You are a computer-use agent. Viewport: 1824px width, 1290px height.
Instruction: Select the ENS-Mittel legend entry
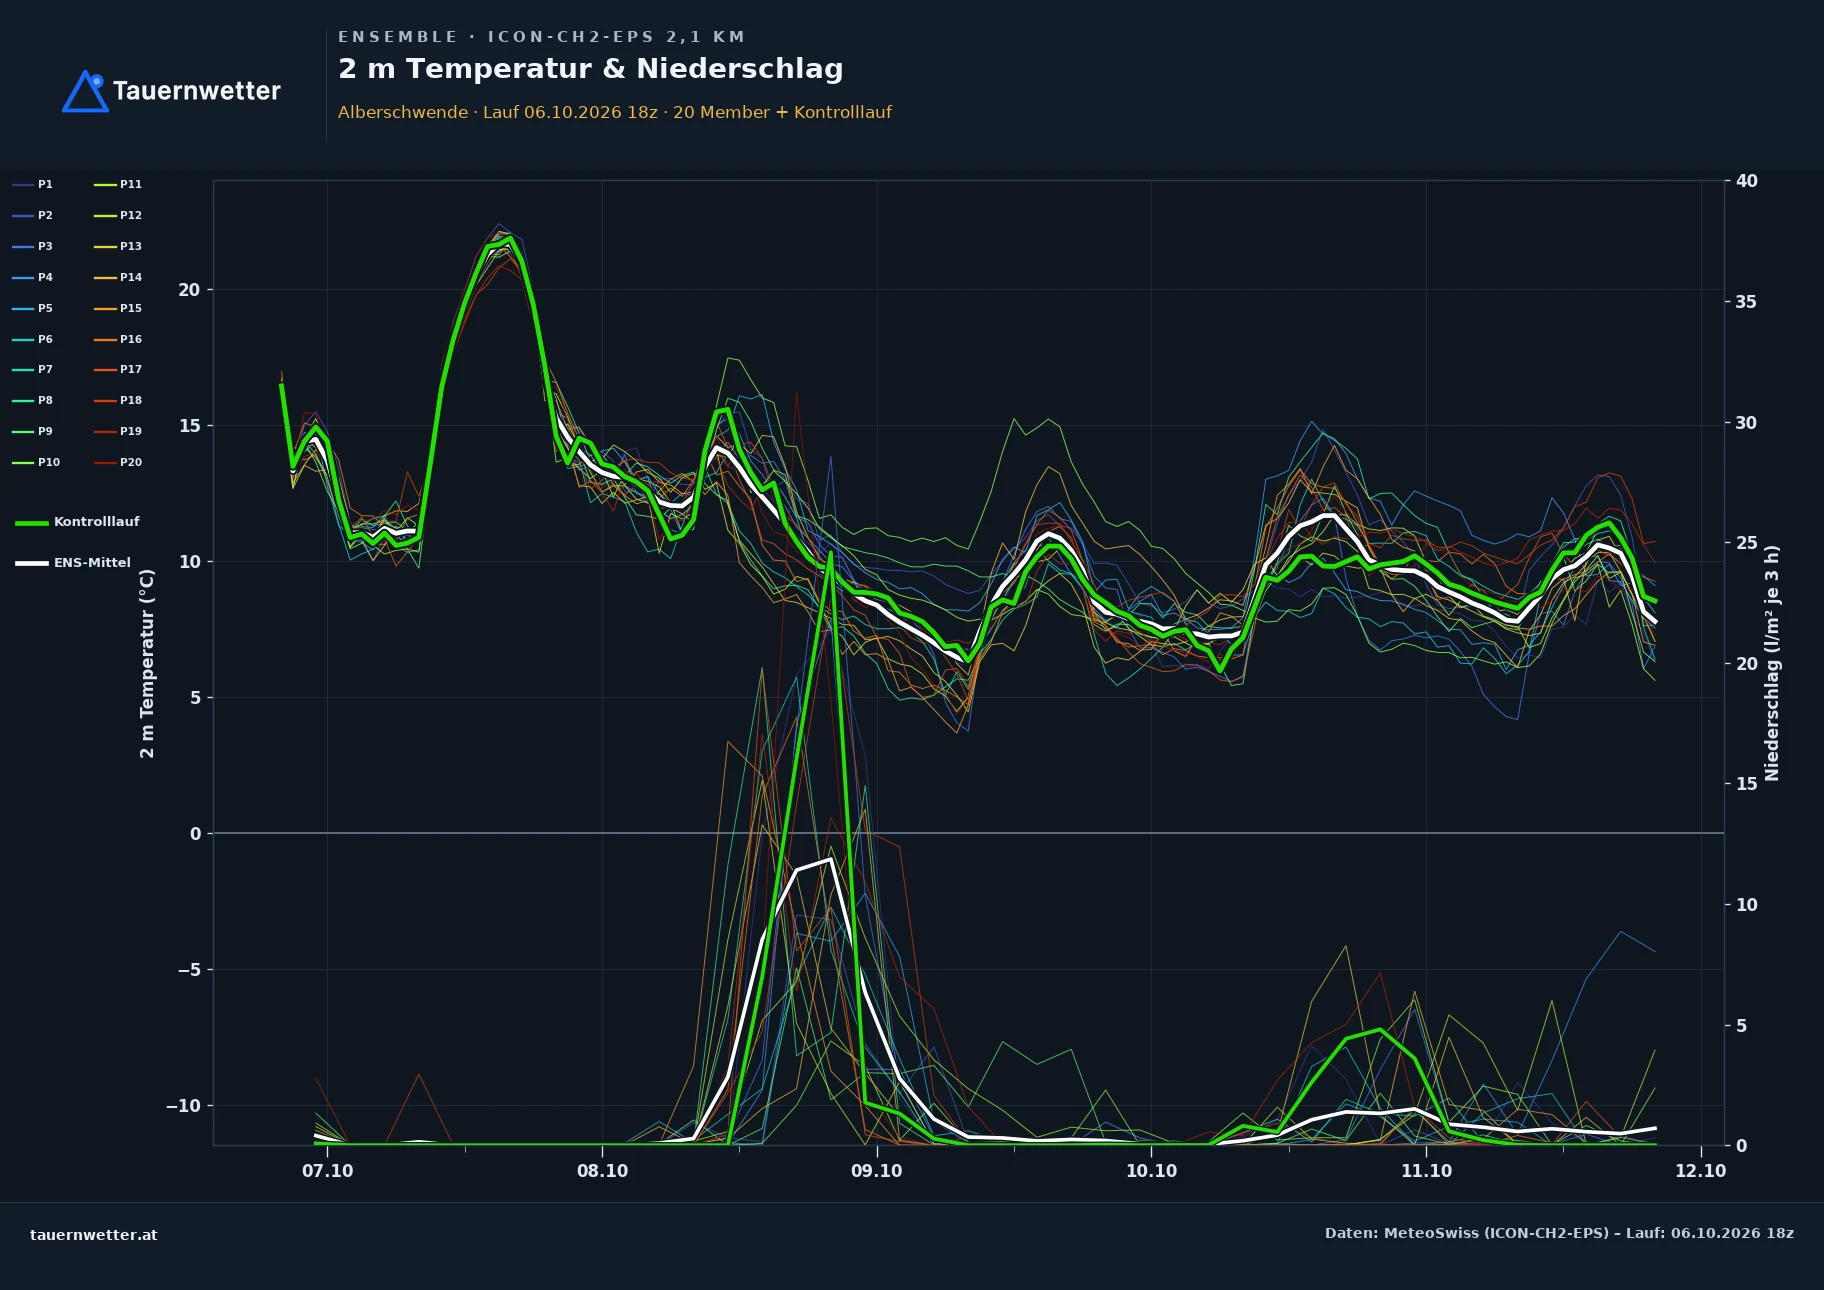[x=73, y=563]
